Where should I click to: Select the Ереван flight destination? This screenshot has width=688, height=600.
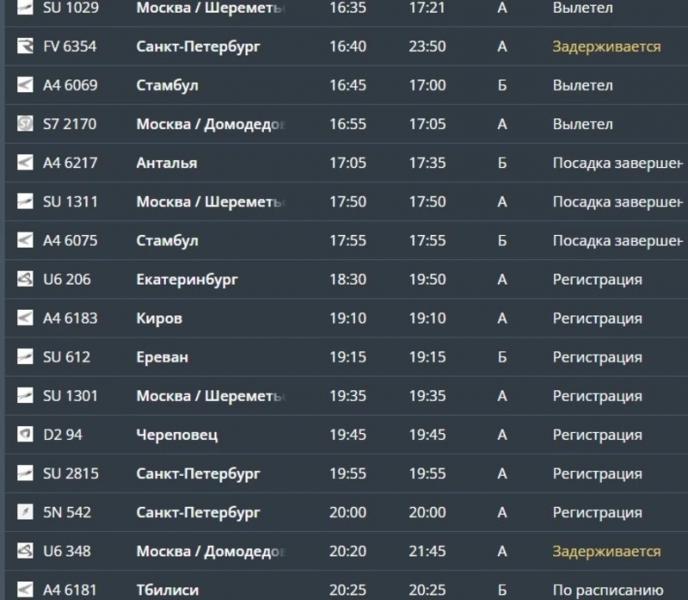162,357
